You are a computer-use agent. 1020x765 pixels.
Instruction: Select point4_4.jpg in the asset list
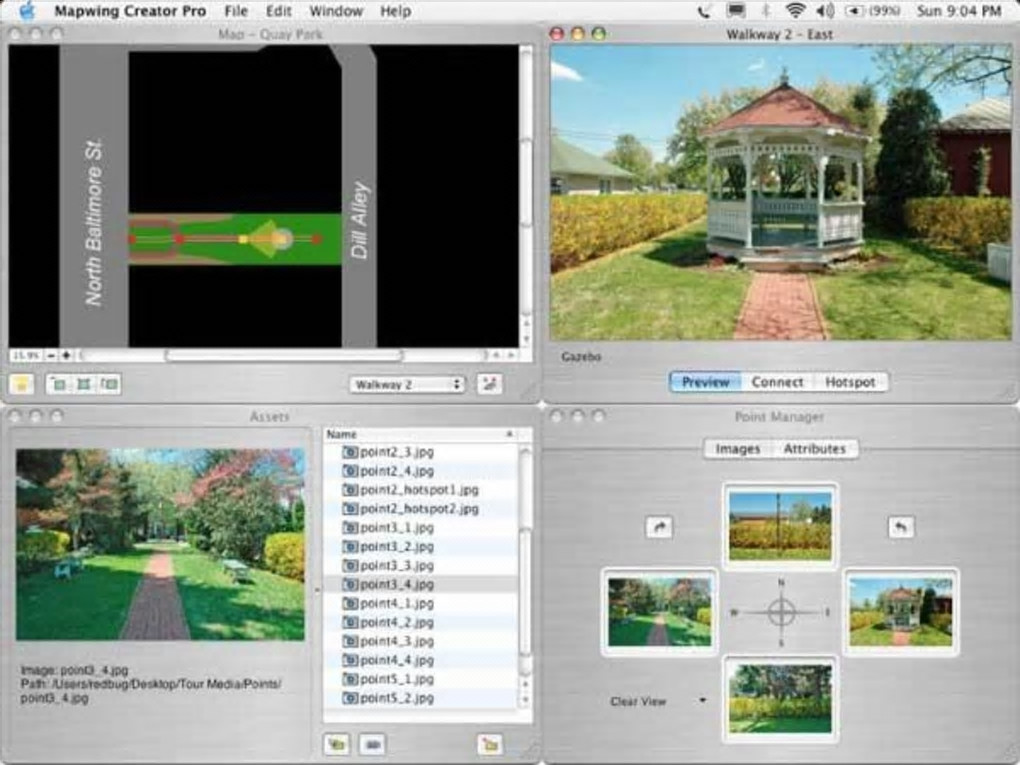coord(421,660)
